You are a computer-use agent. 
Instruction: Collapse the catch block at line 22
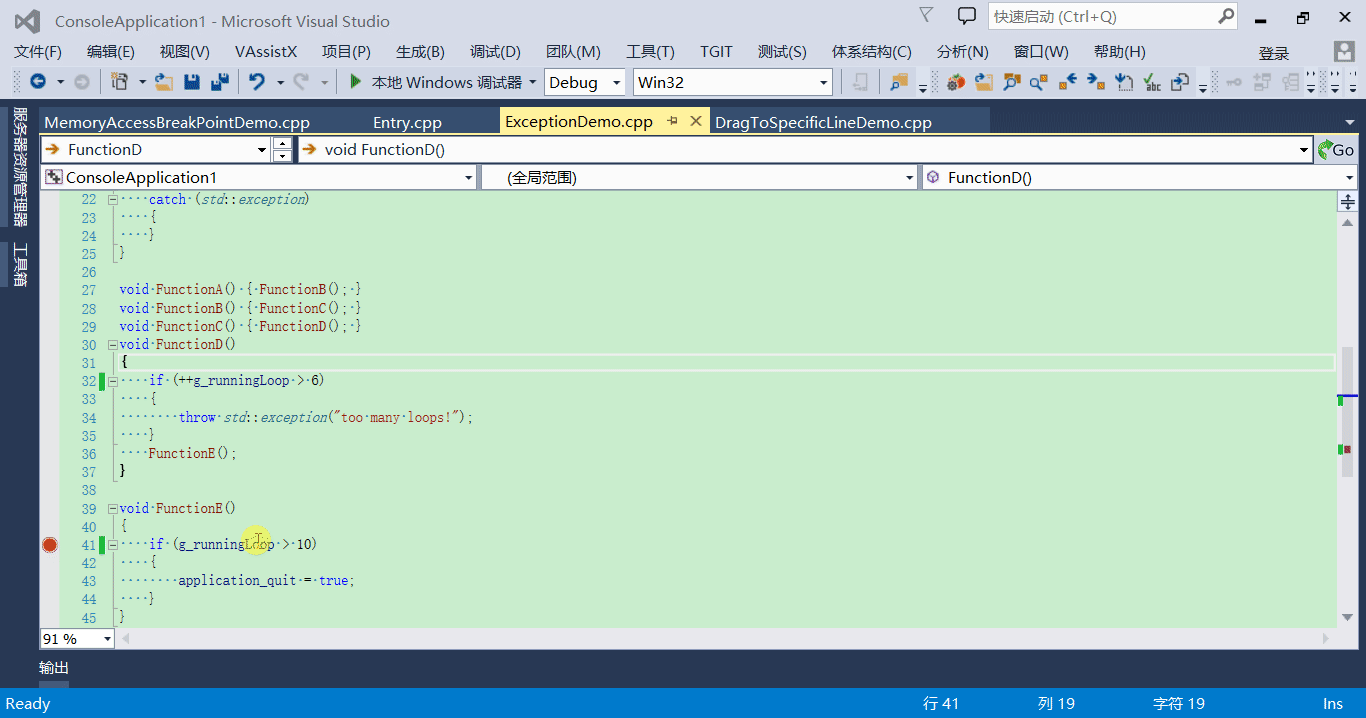(x=112, y=199)
